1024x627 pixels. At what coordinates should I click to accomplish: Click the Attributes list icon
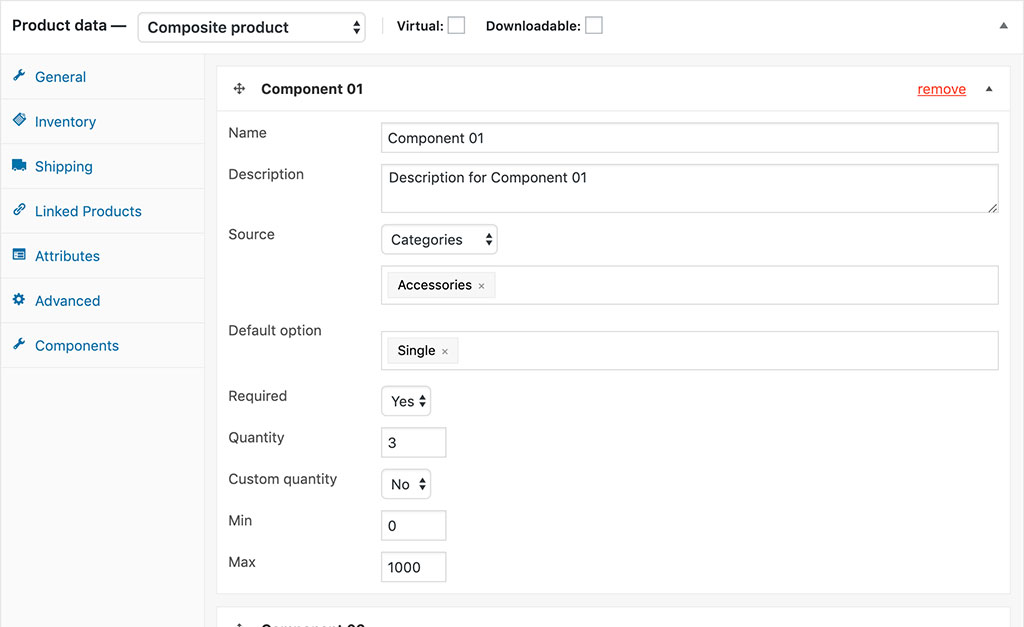coord(19,255)
